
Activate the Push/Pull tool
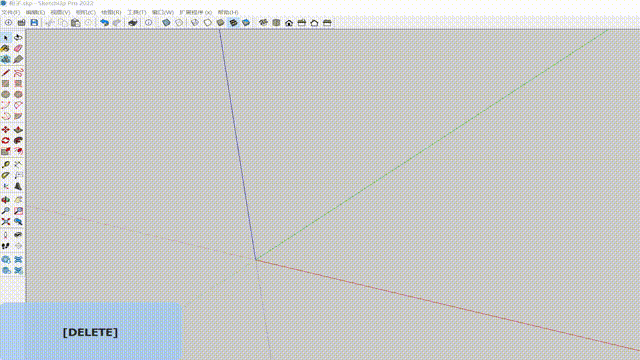pos(18,130)
